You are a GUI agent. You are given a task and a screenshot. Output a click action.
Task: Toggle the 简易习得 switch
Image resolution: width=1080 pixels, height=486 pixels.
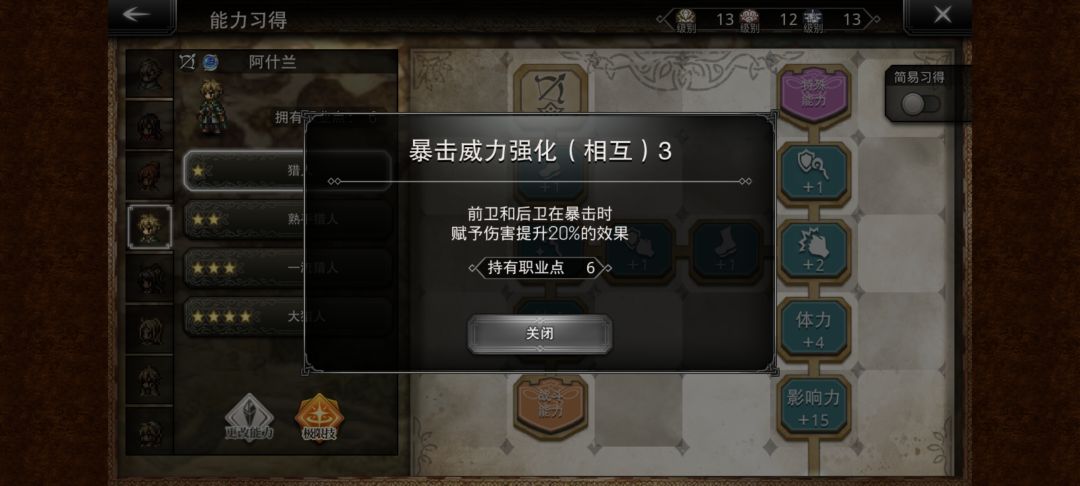(922, 104)
